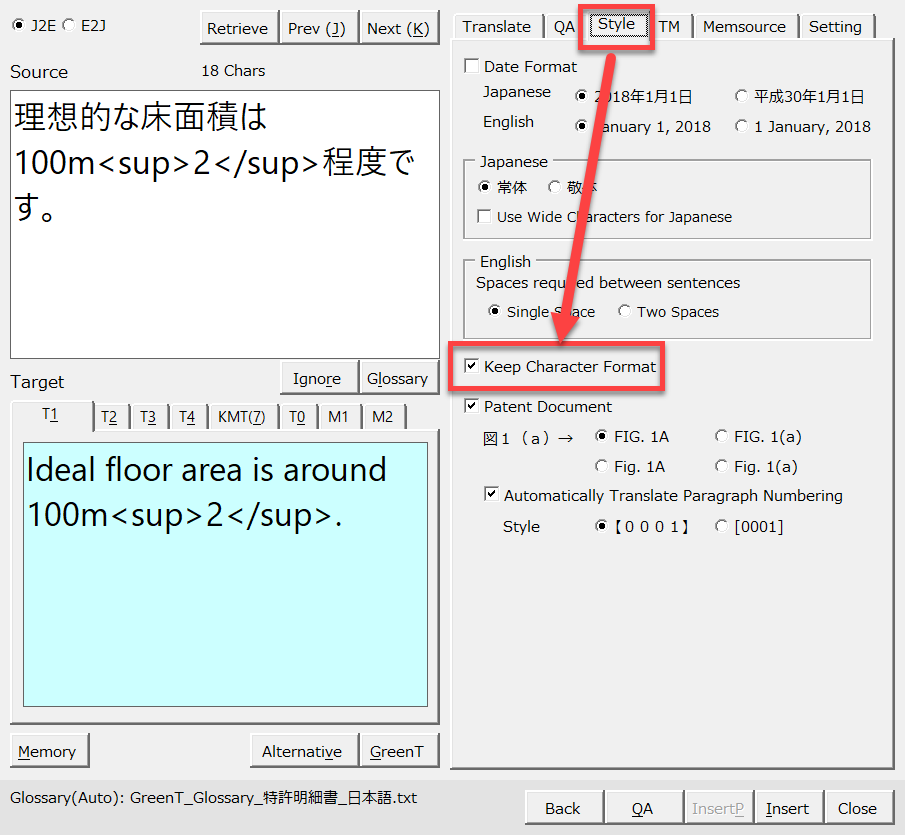Open the Setting tab

click(x=835, y=27)
